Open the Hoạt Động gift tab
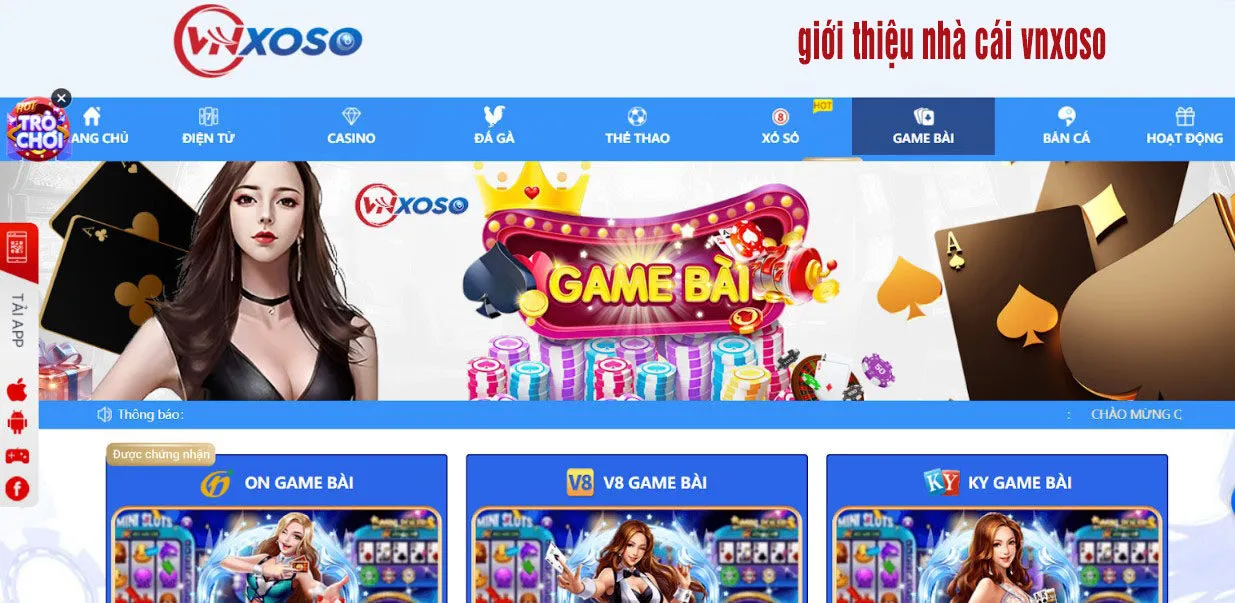1235x603 pixels. tap(1185, 127)
